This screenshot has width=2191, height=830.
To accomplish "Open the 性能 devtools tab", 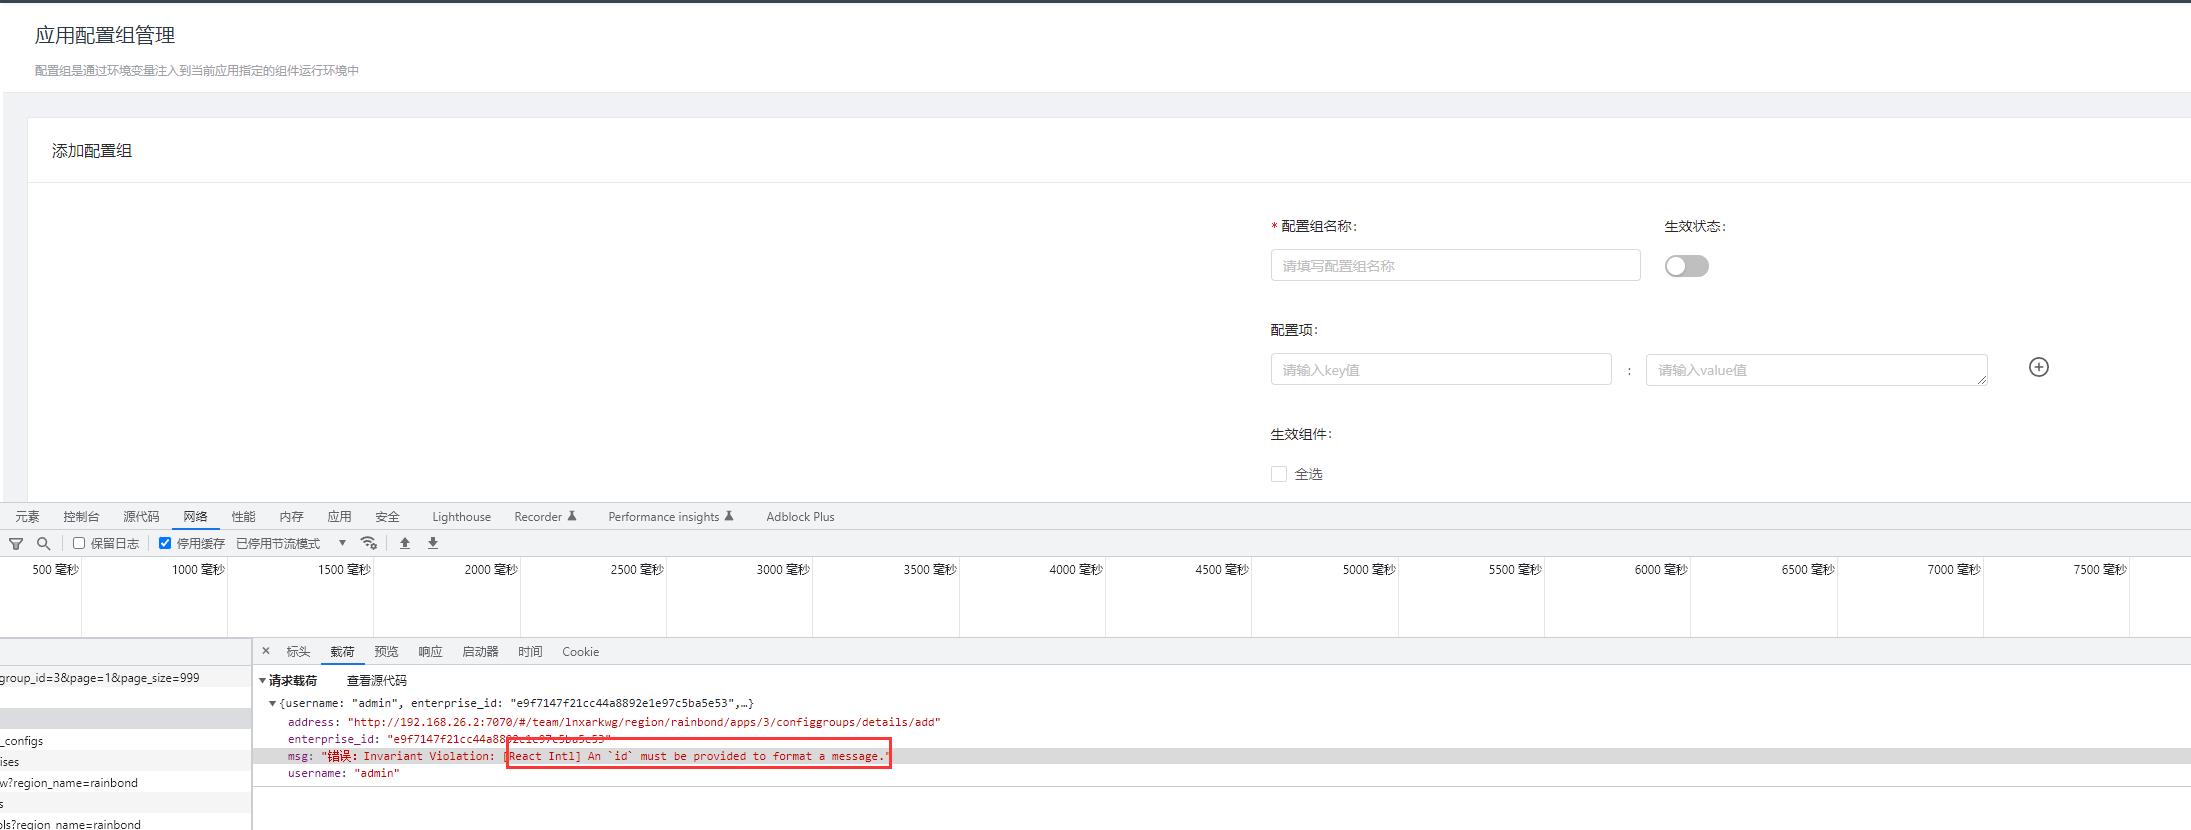I will [x=243, y=517].
